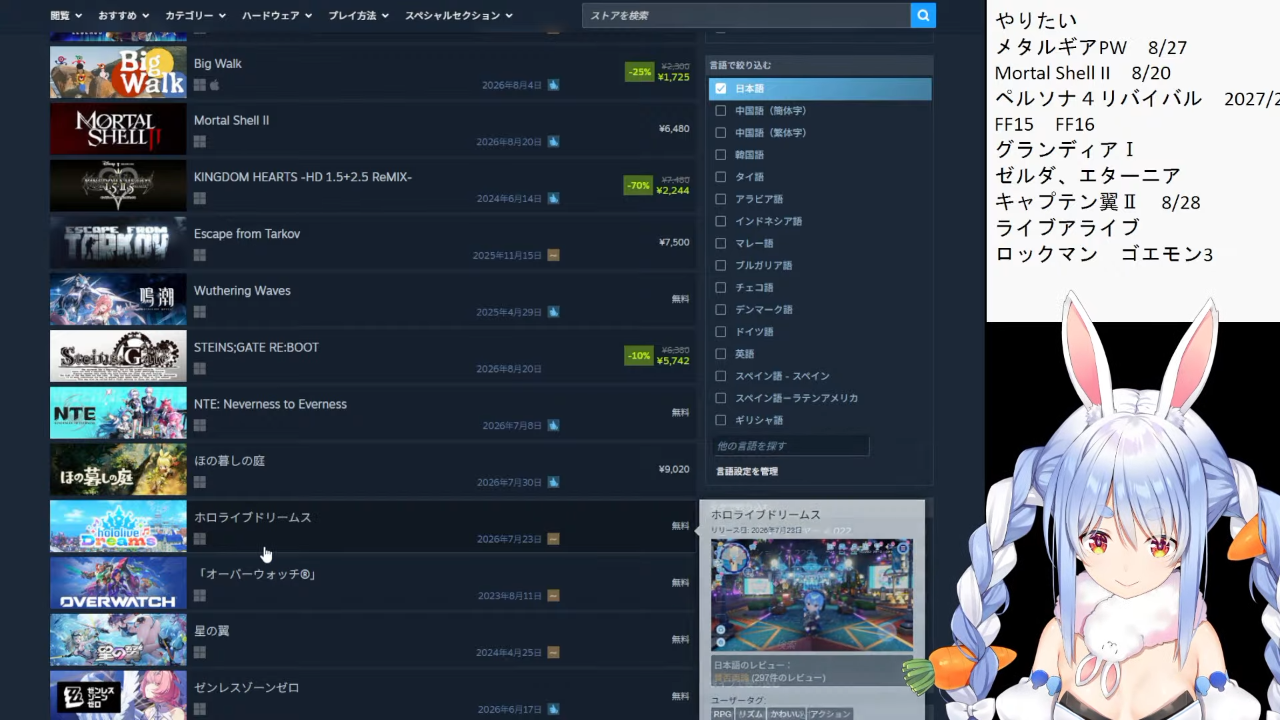Viewport: 1280px width, 720px height.
Task: Enable the 韓国語 language checkbox
Action: [721, 155]
